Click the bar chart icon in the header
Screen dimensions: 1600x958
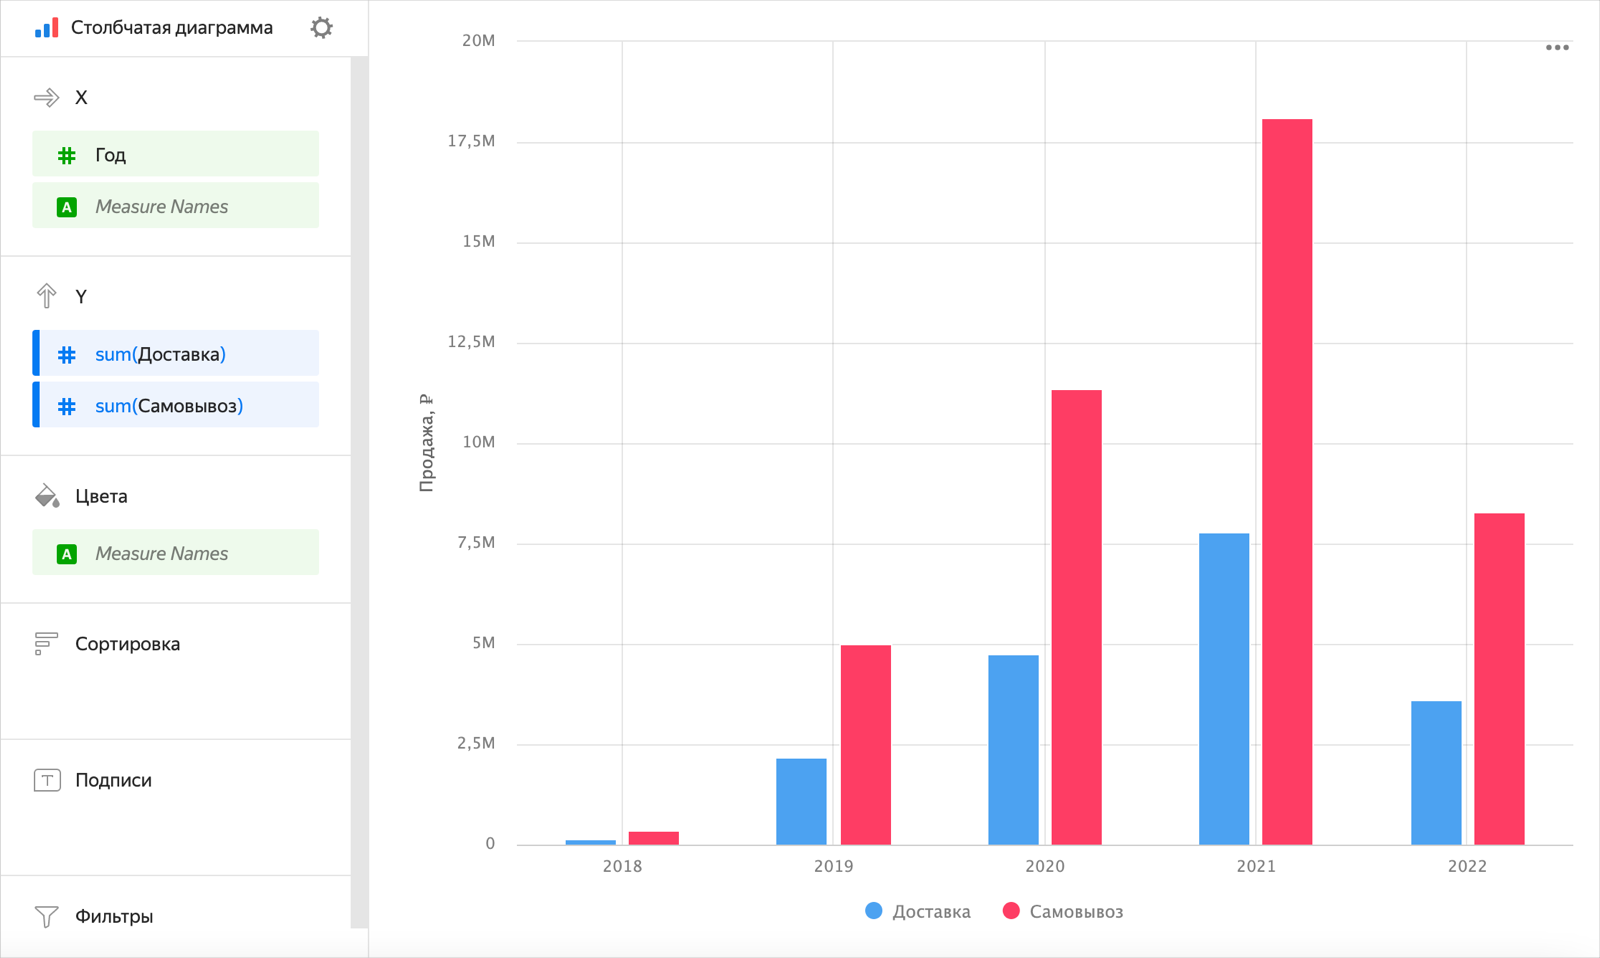click(44, 27)
